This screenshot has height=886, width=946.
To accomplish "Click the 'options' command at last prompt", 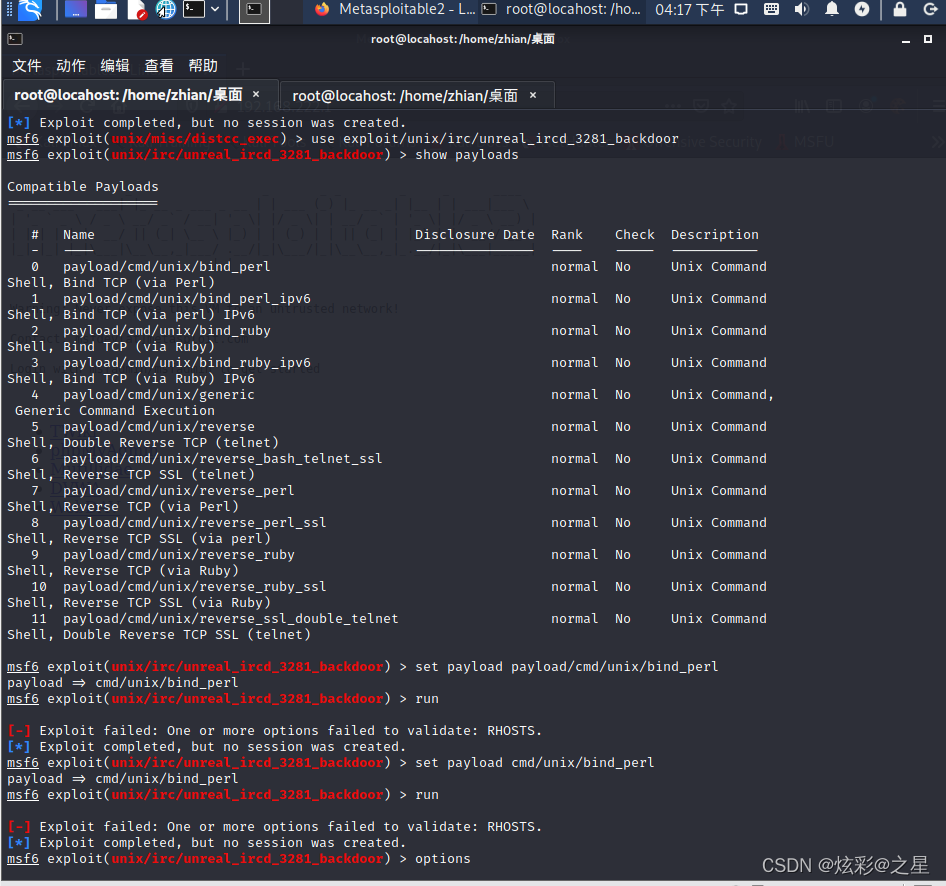I will (443, 858).
